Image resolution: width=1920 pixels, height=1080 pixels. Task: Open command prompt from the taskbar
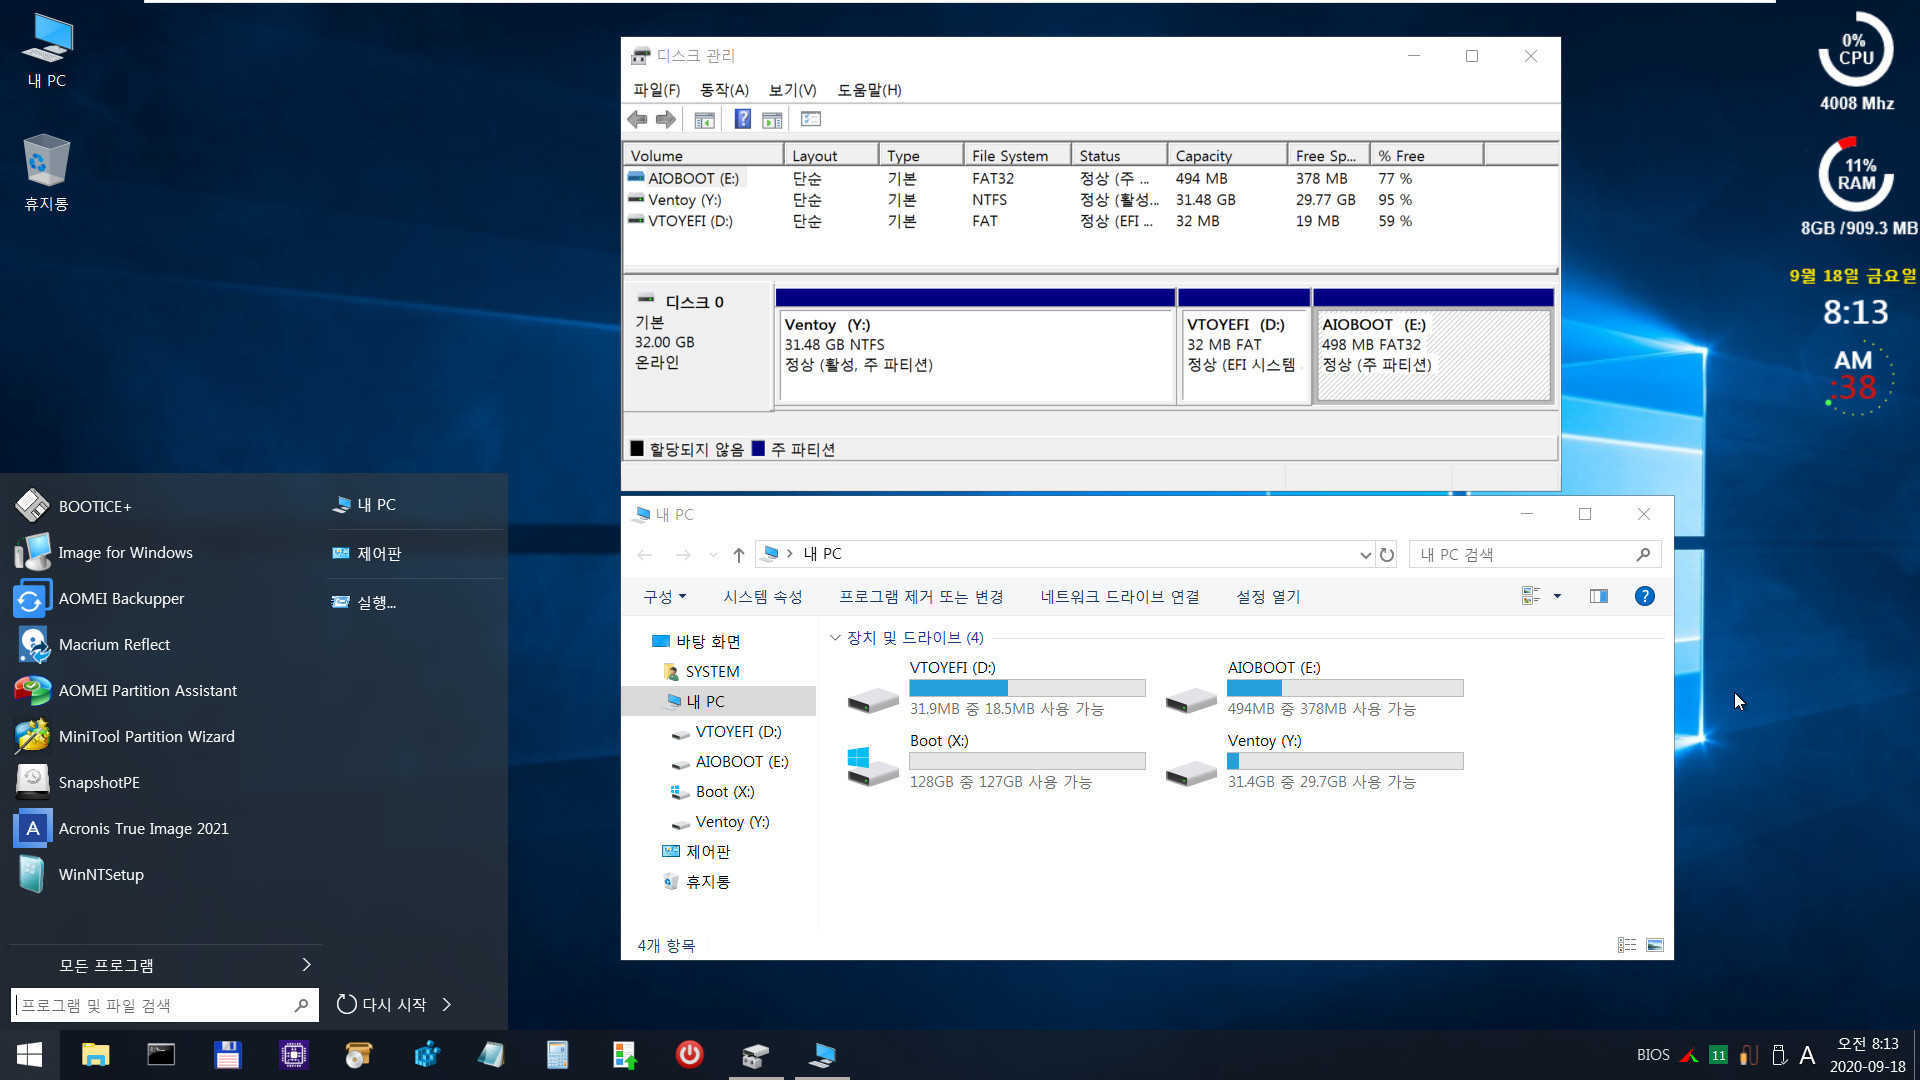(x=161, y=1055)
